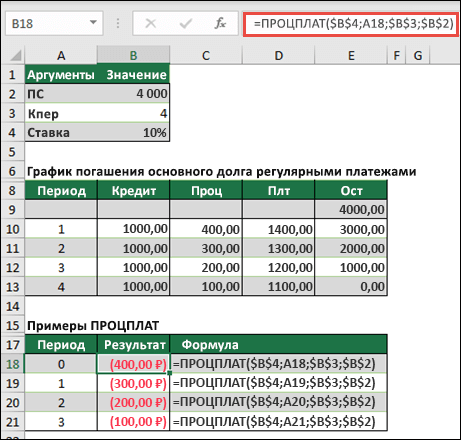Image resolution: width=461 pixels, height=440 pixels.
Task: Click the 'Аргументы' header cell
Action: click(x=61, y=74)
